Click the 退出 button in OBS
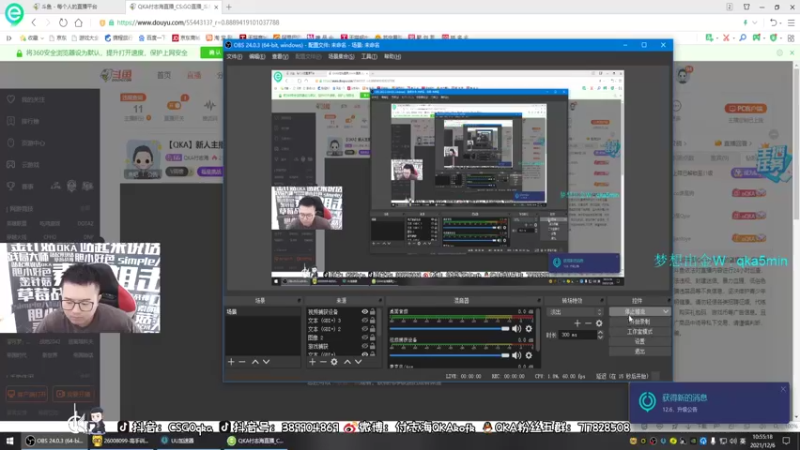Image resolution: width=800 pixels, height=450 pixels. [x=640, y=351]
